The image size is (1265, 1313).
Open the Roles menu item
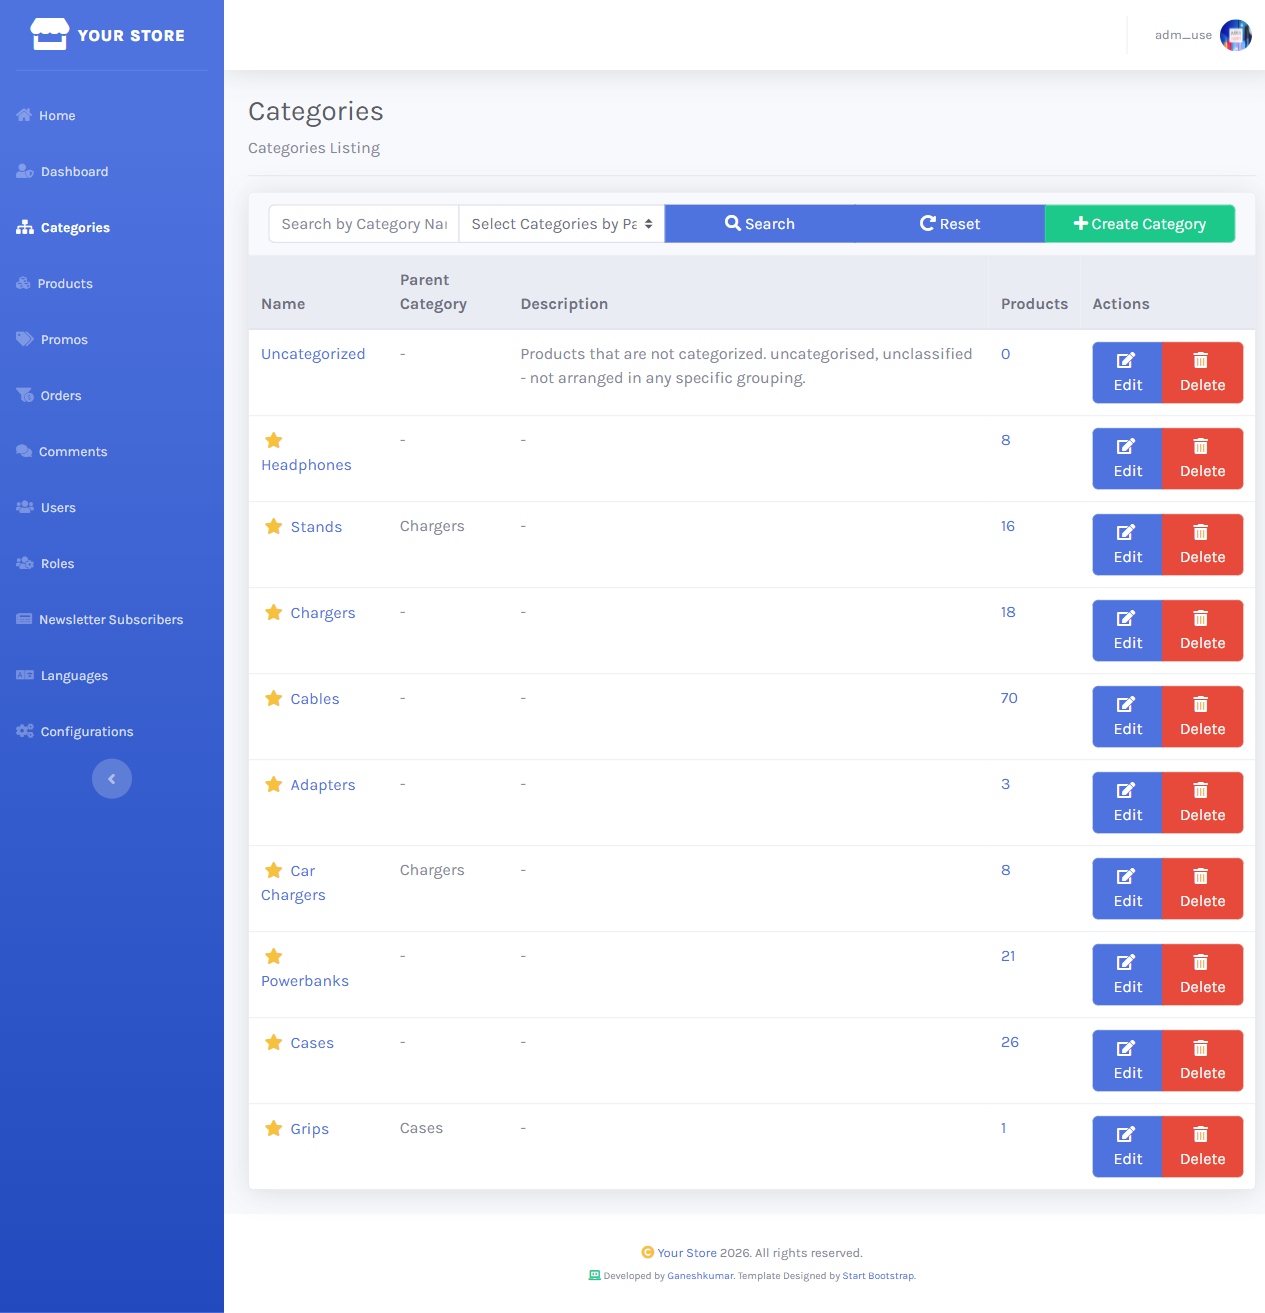45,563
